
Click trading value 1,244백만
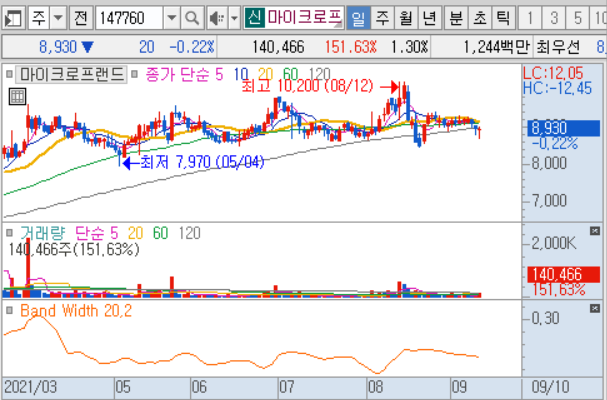[496, 47]
